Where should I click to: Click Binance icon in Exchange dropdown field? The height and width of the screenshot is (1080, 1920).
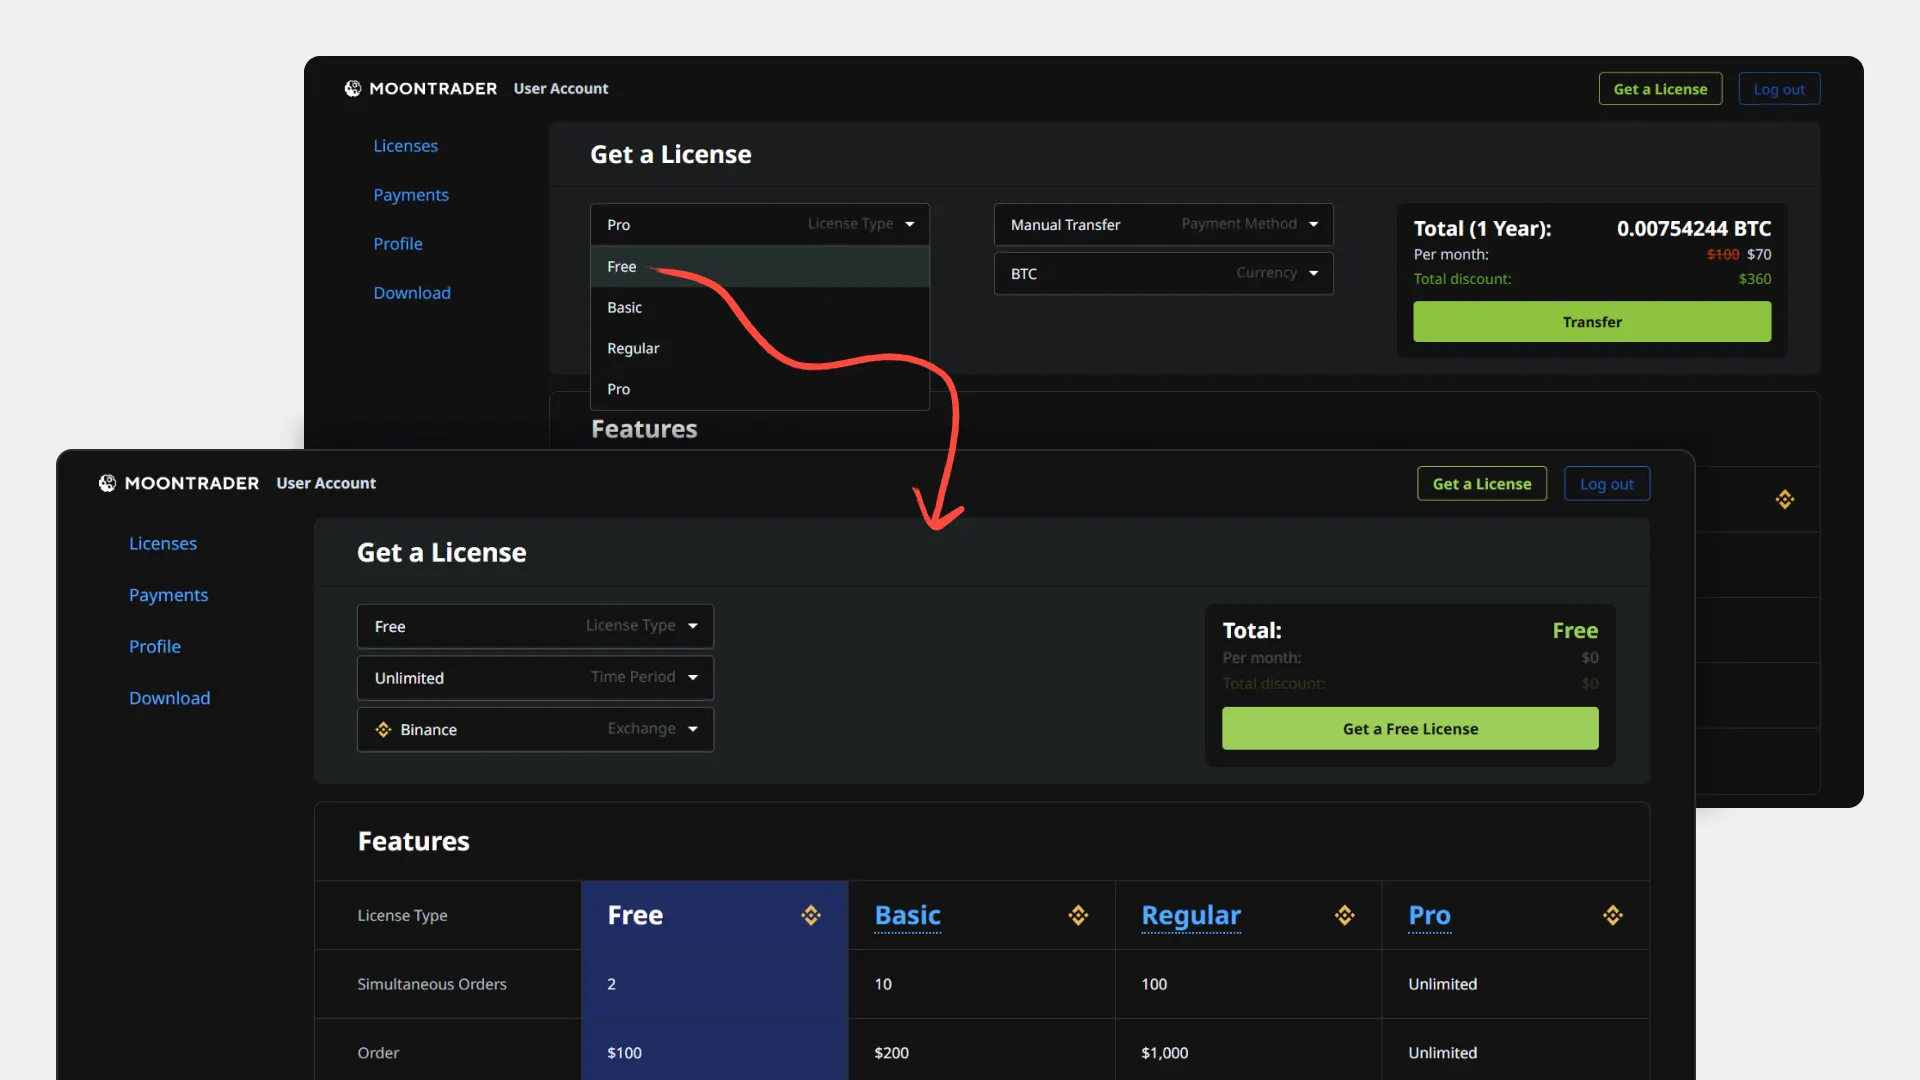tap(383, 729)
